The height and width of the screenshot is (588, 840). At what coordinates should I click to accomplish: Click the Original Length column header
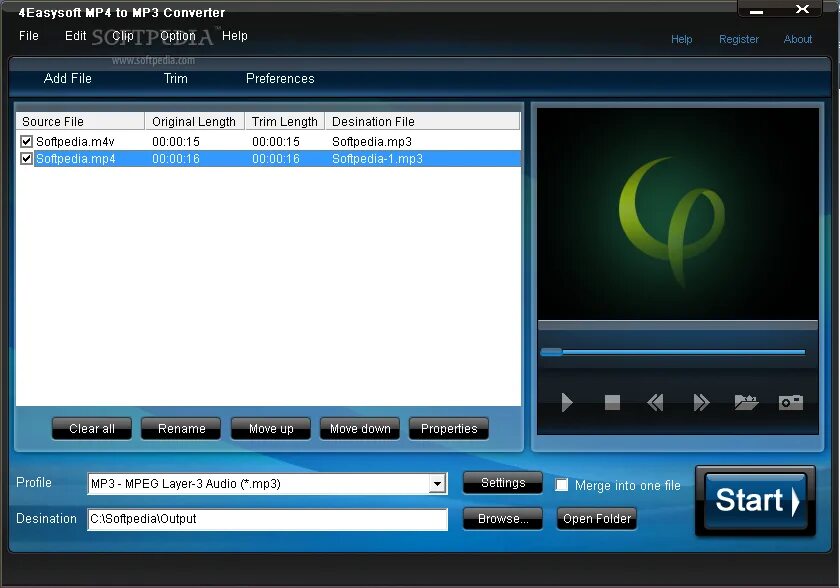point(195,121)
